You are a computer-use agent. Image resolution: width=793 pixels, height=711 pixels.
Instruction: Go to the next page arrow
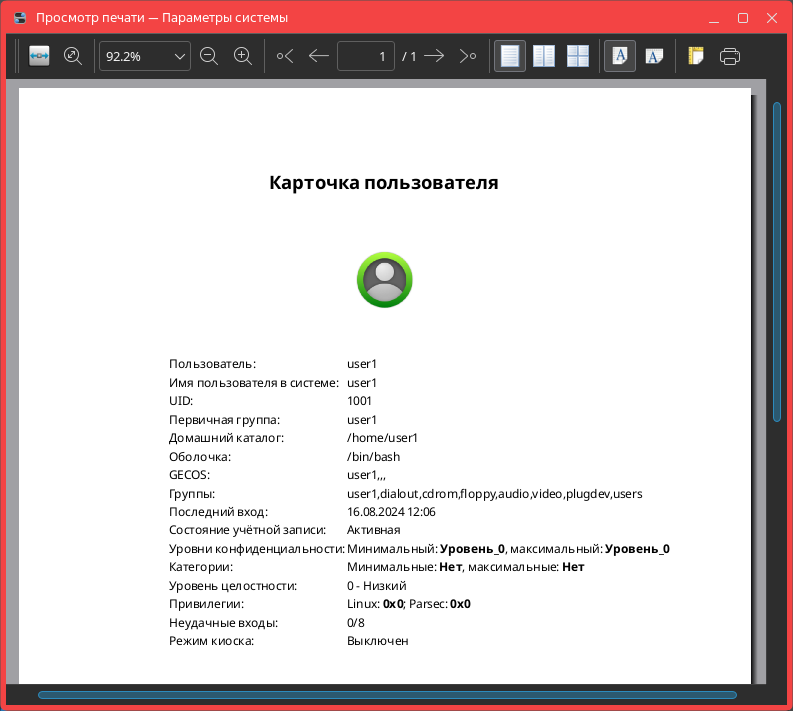pyautogui.click(x=434, y=56)
